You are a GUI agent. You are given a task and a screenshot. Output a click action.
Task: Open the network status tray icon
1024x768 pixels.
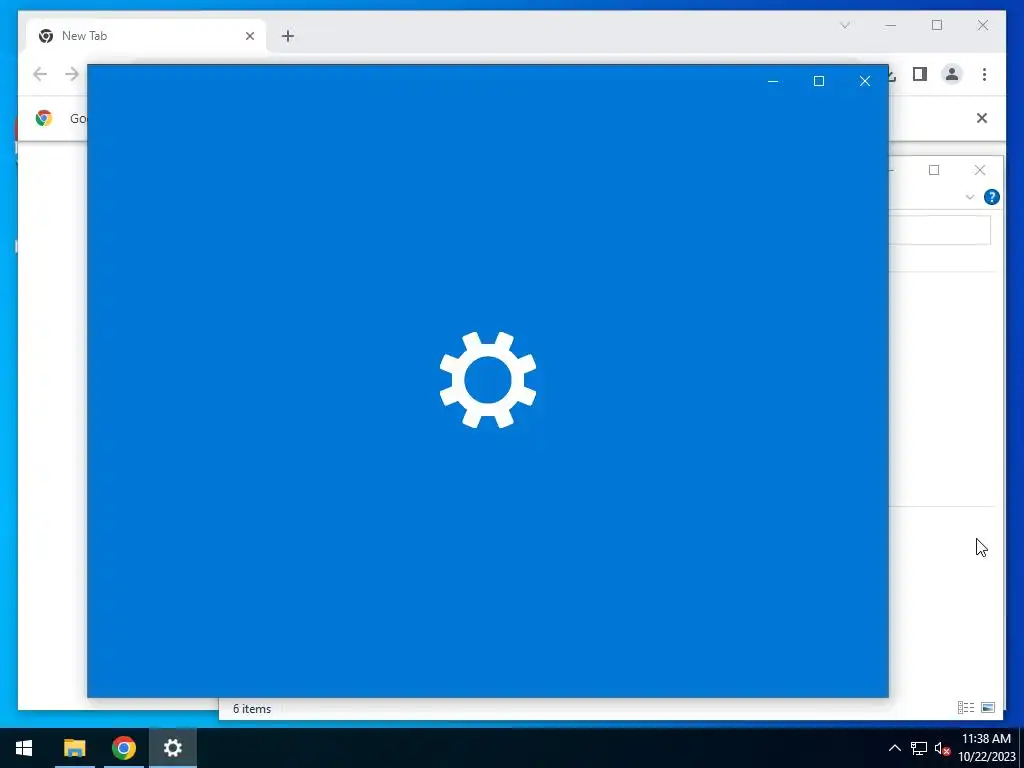(x=919, y=748)
